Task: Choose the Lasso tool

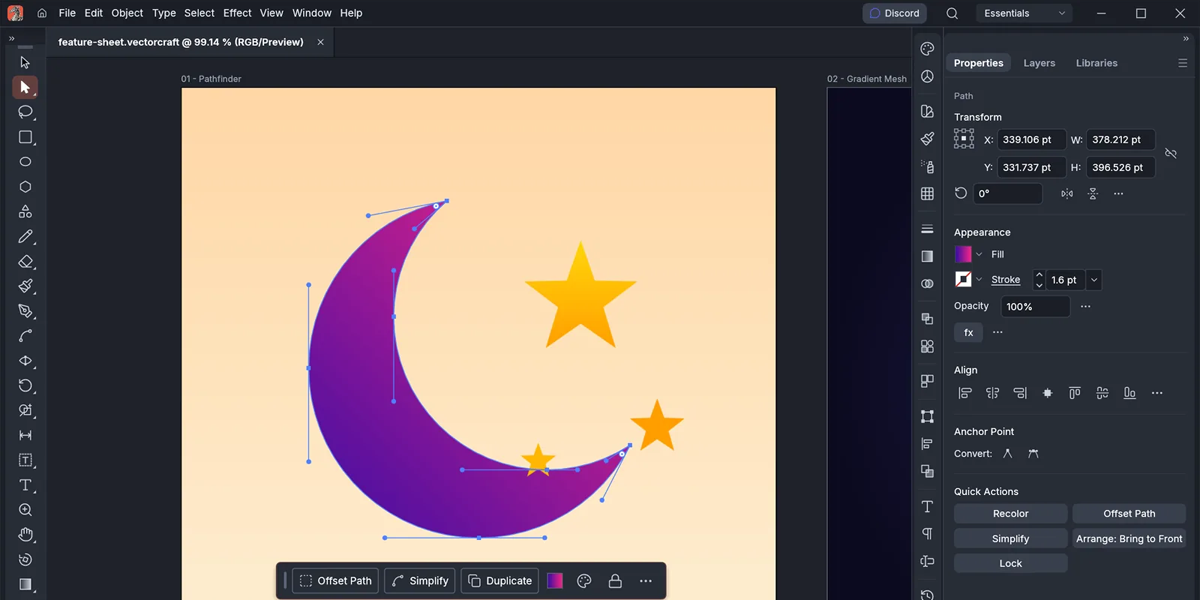Action: (x=25, y=112)
